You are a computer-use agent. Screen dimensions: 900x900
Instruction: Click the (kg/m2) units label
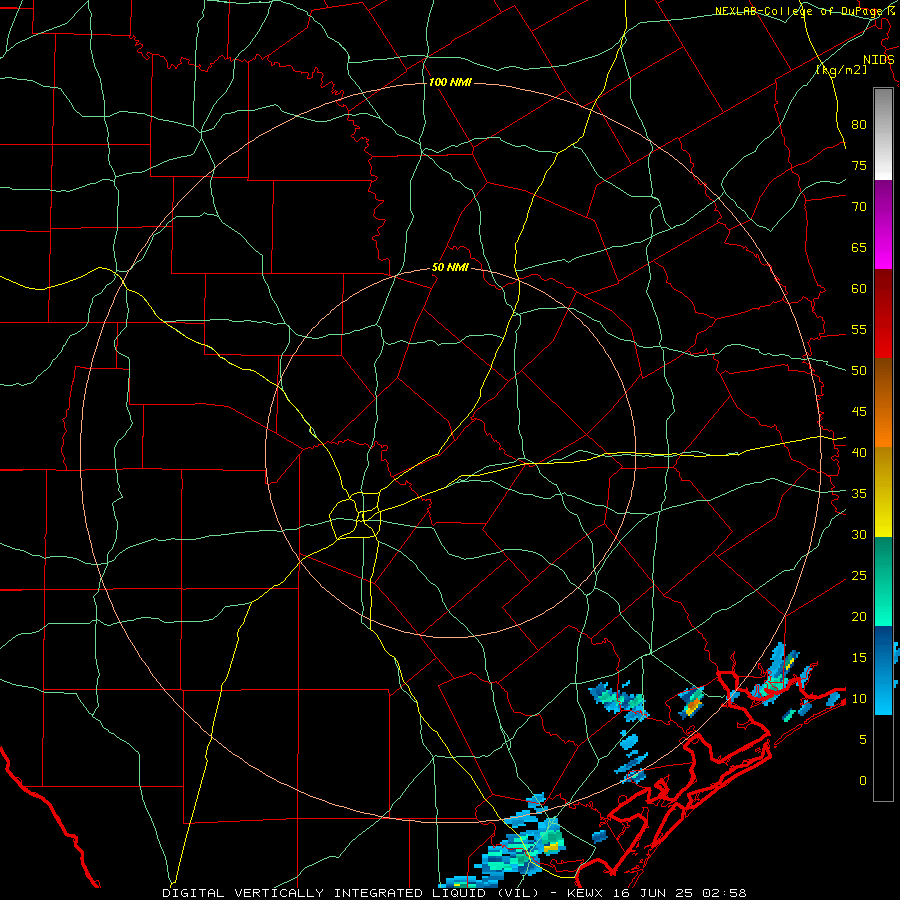pyautogui.click(x=841, y=70)
